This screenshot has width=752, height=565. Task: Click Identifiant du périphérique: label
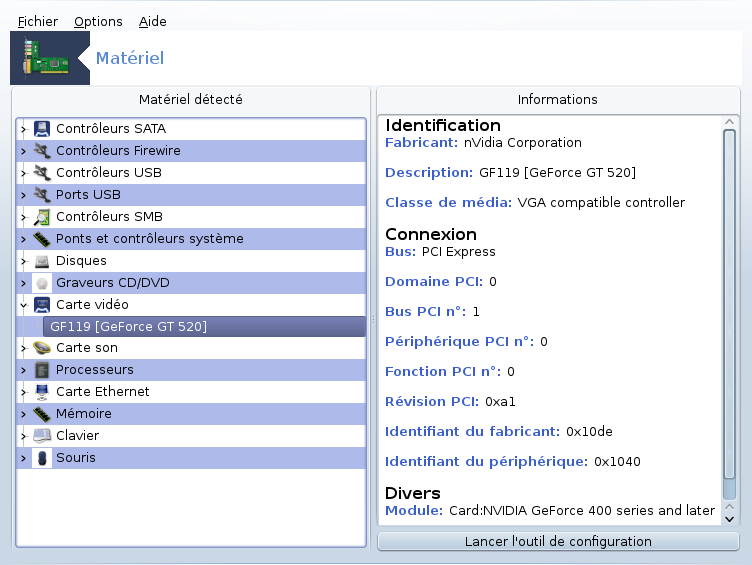(x=486, y=462)
